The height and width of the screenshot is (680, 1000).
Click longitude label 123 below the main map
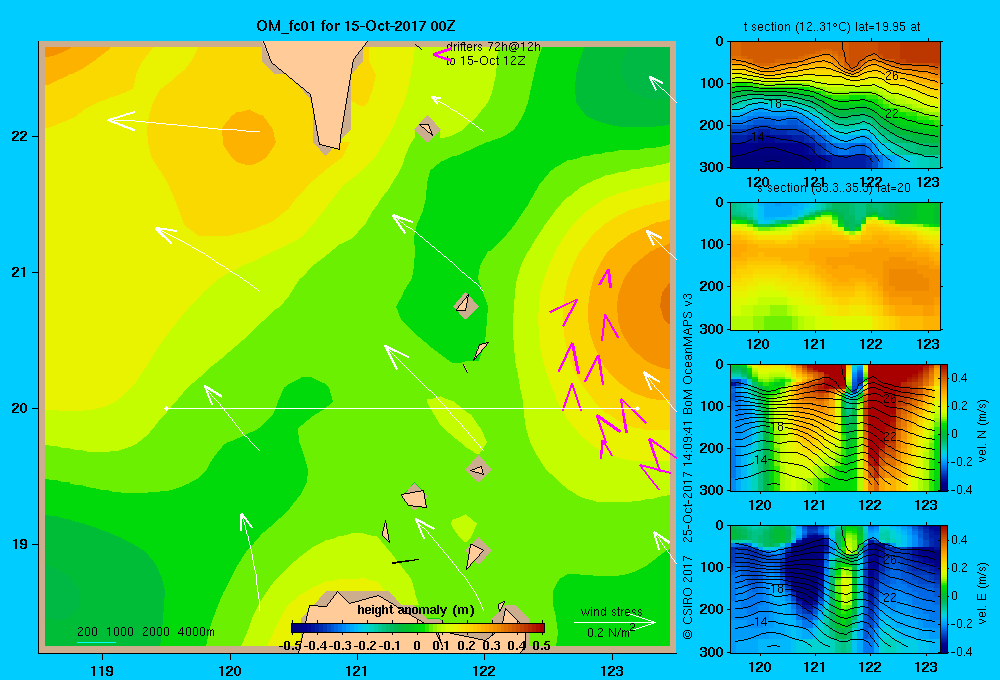(612, 670)
